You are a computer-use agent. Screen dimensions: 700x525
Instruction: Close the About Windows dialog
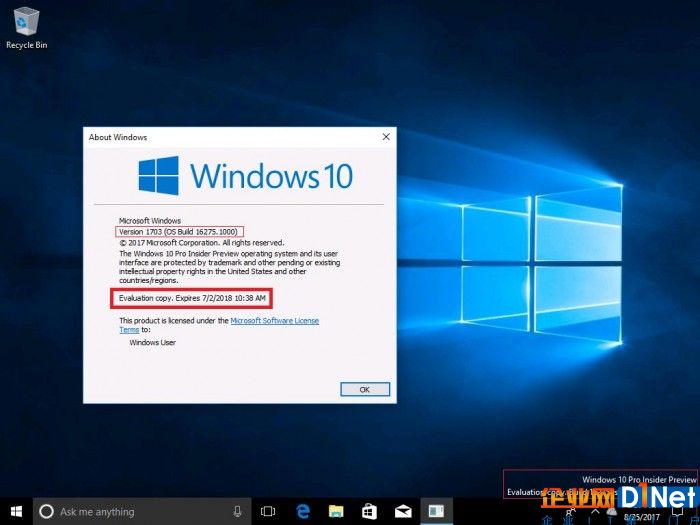(x=386, y=137)
